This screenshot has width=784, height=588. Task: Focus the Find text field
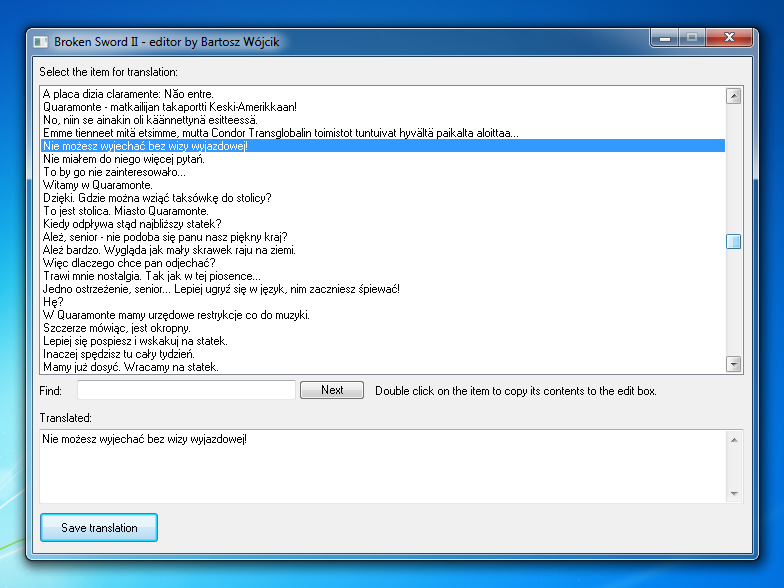186,390
